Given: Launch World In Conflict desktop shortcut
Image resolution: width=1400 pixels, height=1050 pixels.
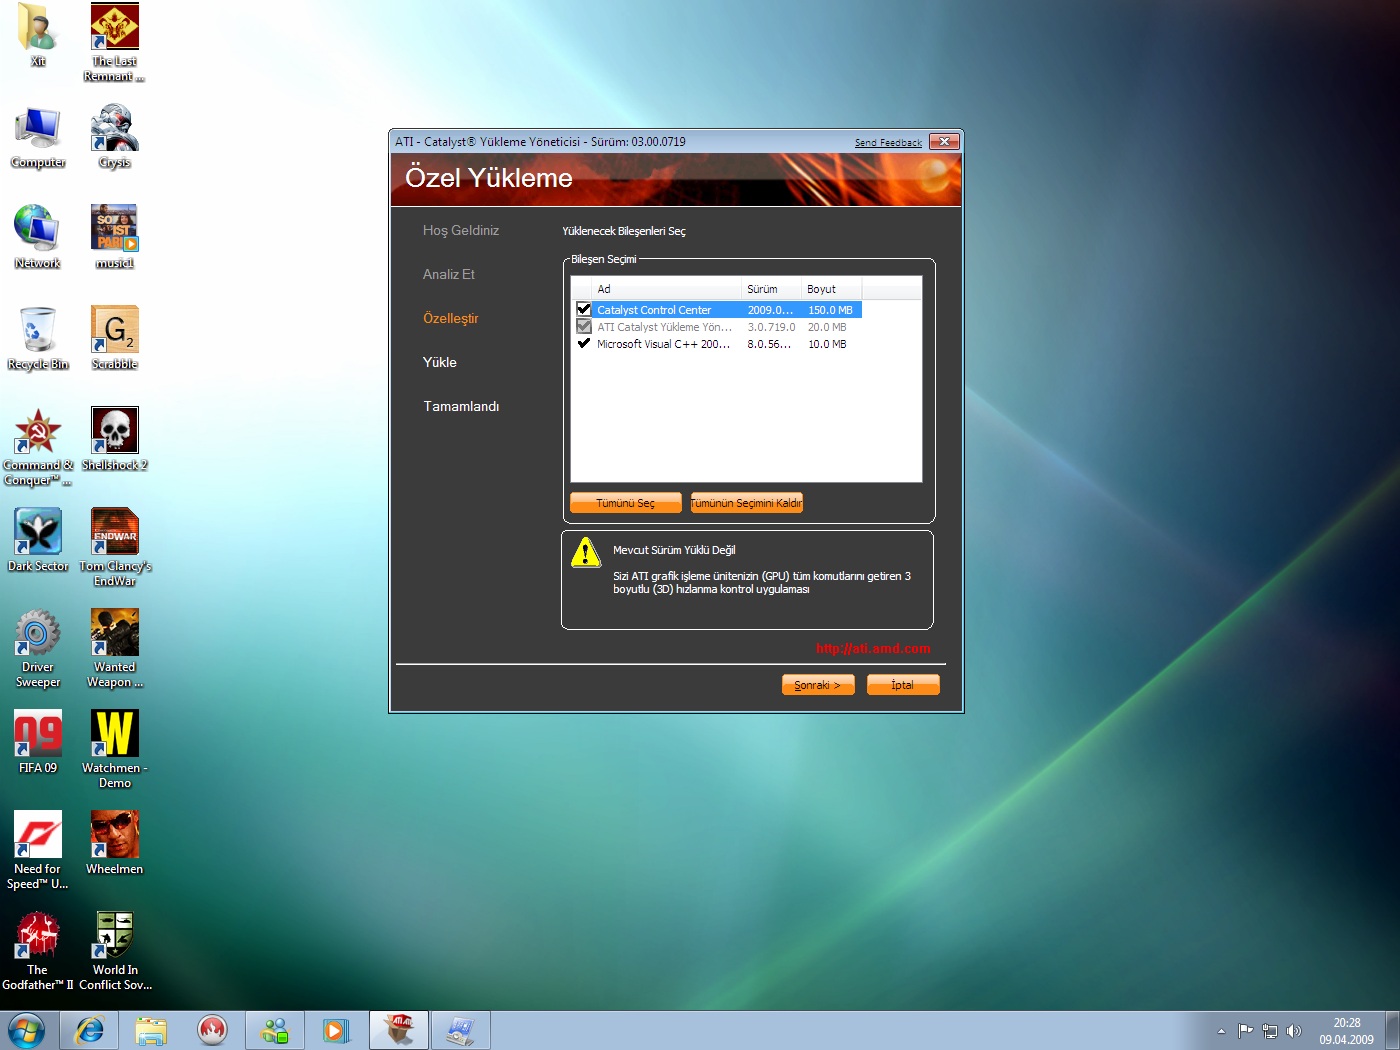Looking at the screenshot, I should click(115, 952).
